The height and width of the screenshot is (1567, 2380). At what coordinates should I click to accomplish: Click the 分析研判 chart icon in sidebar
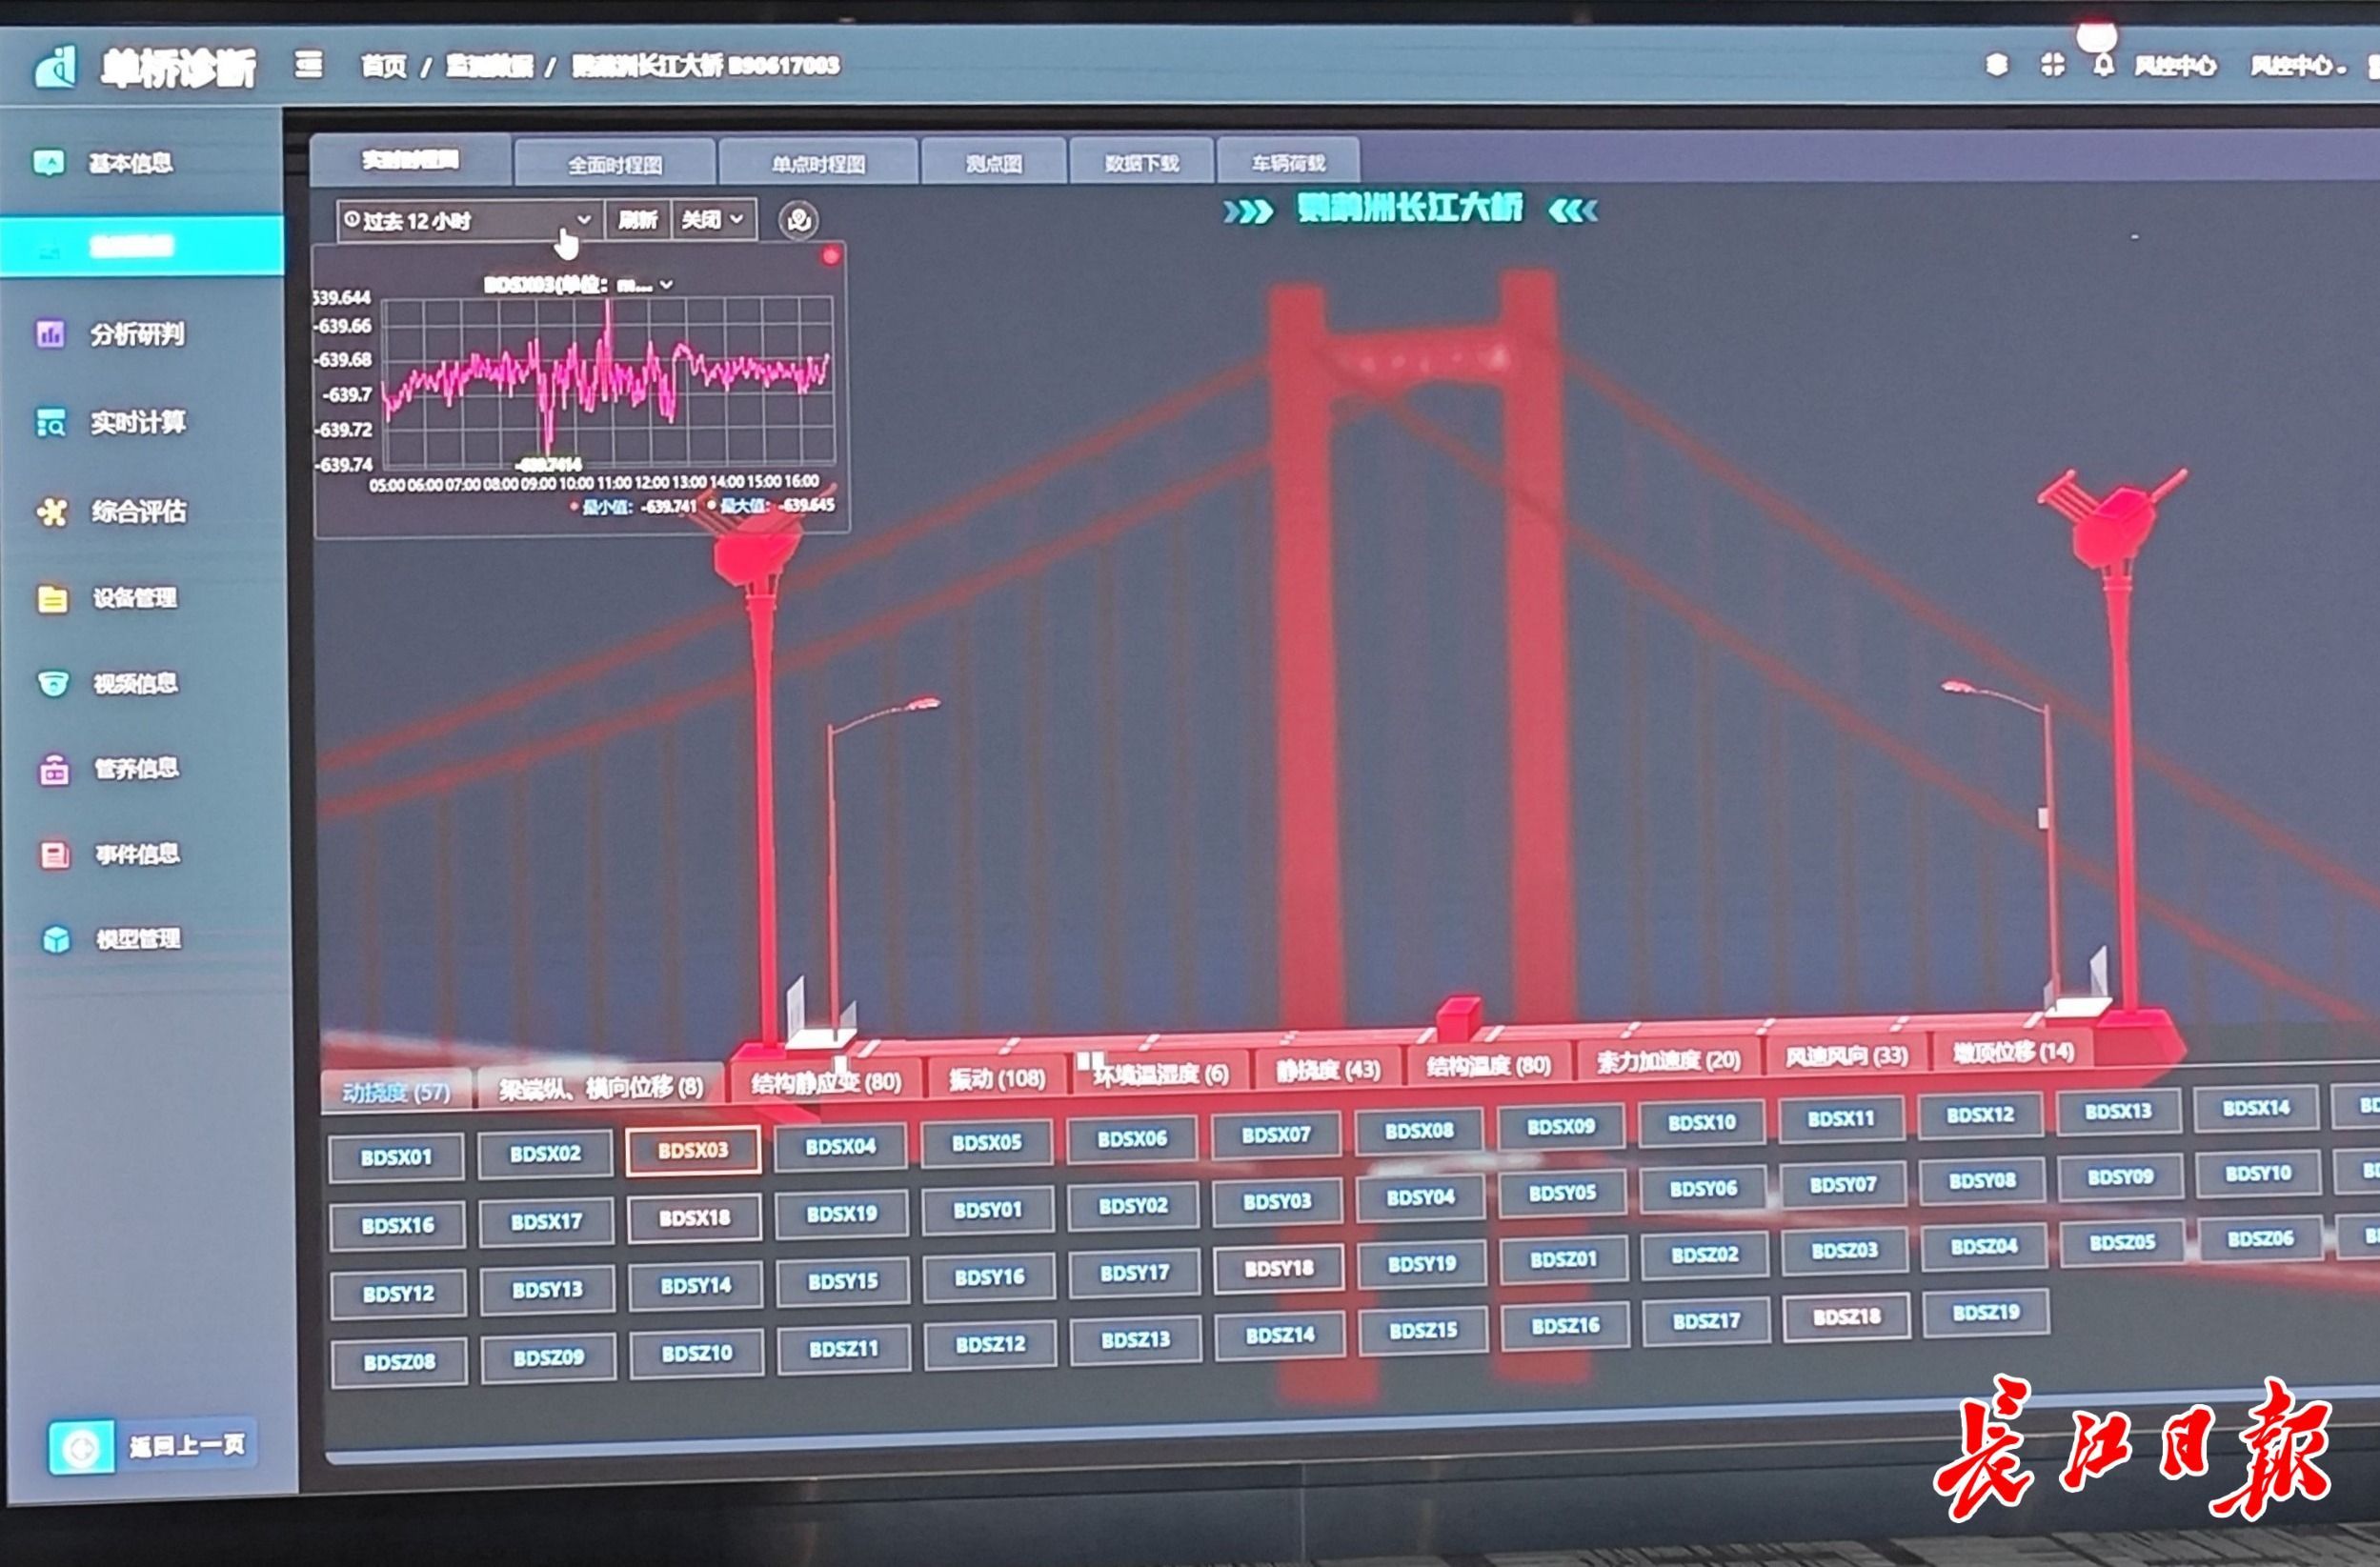click(50, 334)
